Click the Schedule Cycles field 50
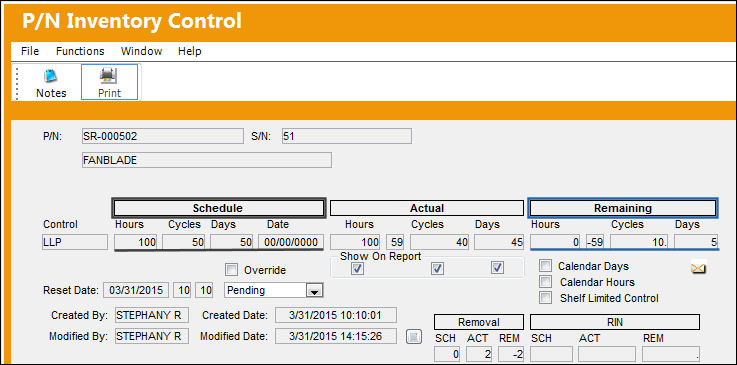The height and width of the screenshot is (365, 737). pos(184,242)
